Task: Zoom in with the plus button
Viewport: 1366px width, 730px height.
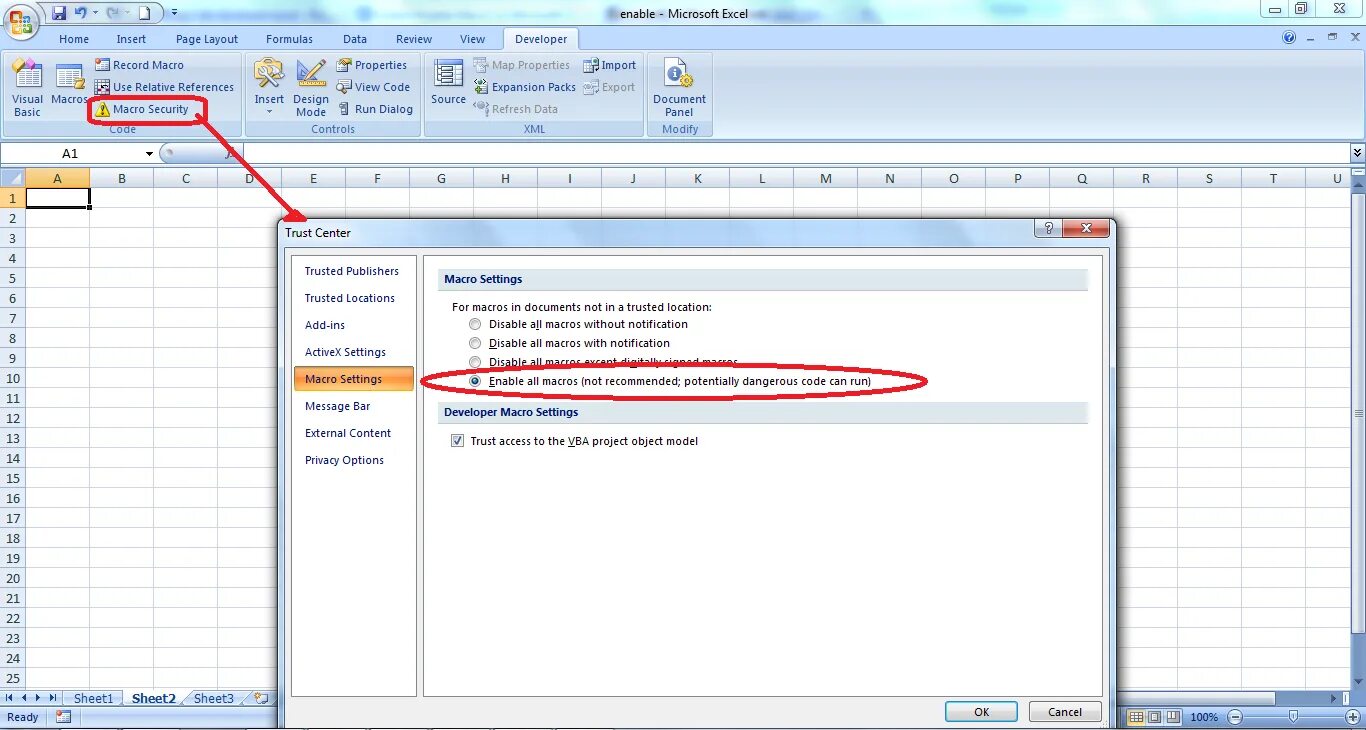Action: tap(1353, 717)
